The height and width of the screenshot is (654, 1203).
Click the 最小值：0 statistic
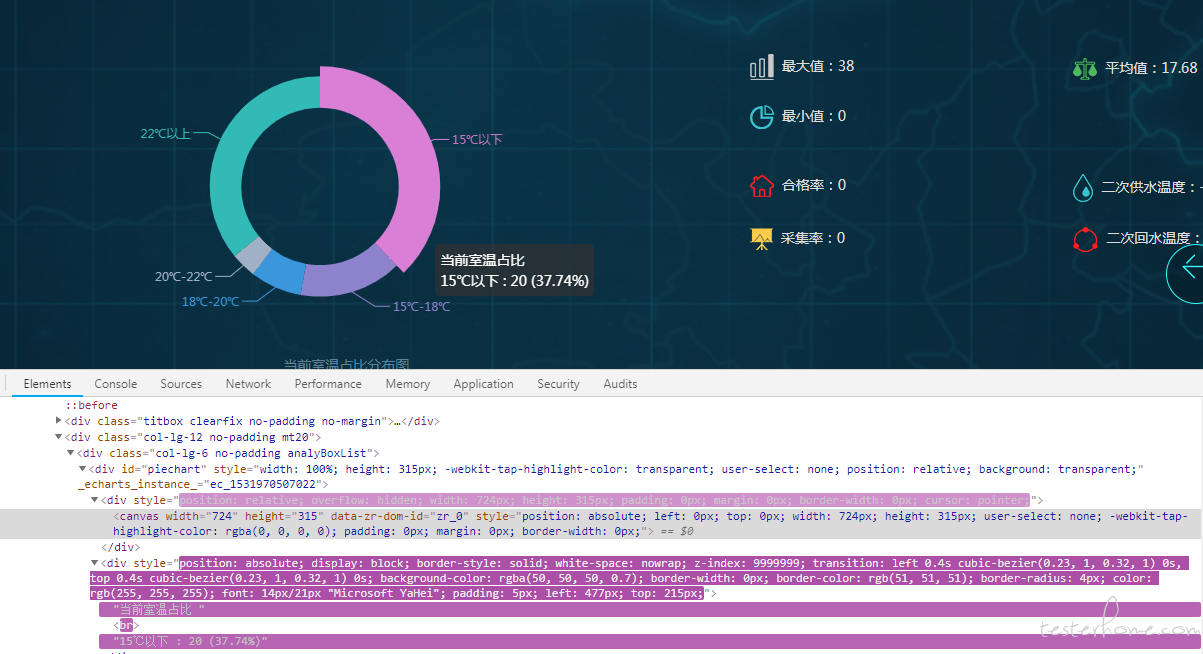click(814, 116)
